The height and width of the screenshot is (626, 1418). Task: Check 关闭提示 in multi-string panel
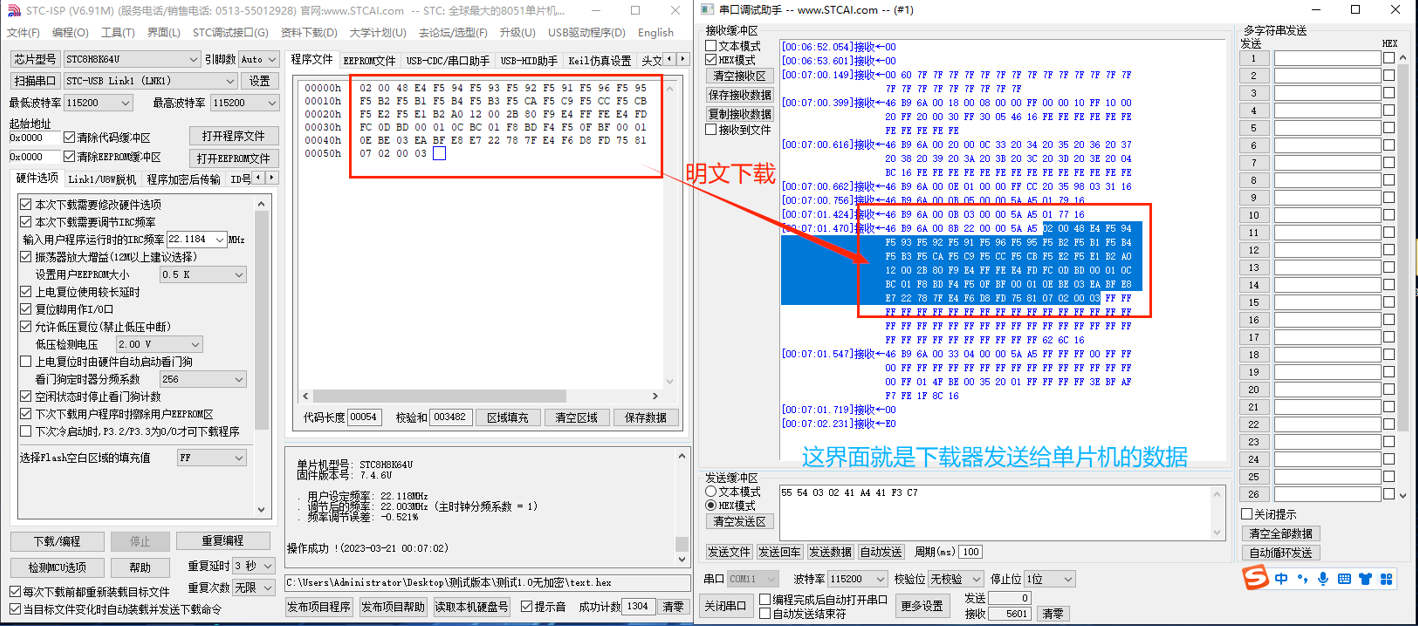click(1246, 515)
